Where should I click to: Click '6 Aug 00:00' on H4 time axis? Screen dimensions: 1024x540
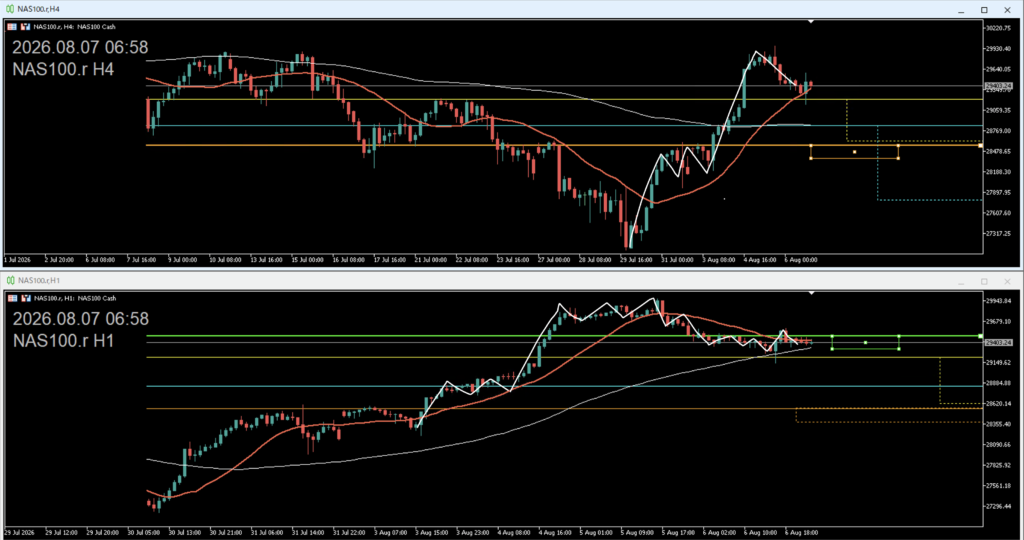[801, 260]
